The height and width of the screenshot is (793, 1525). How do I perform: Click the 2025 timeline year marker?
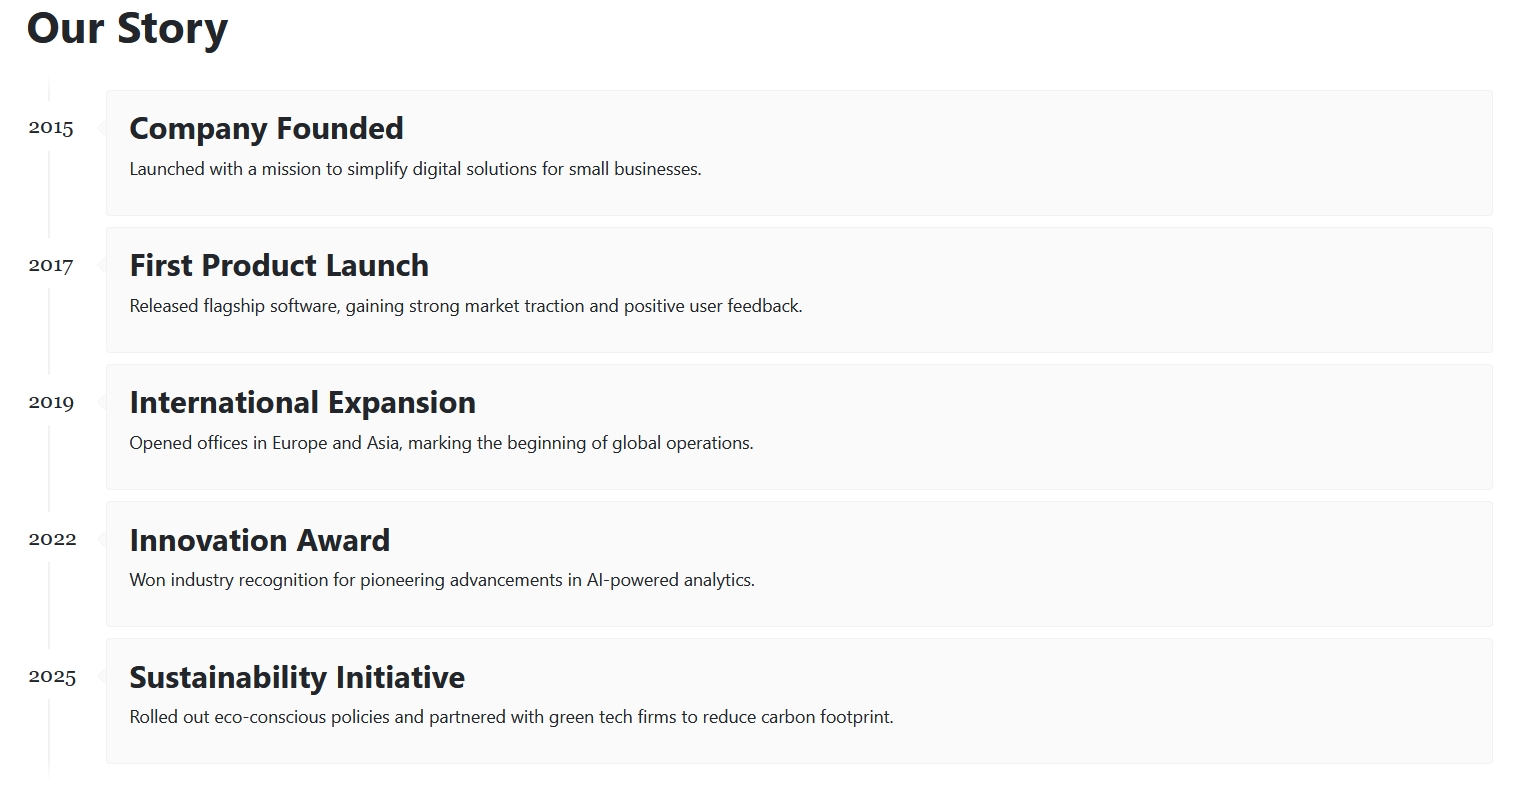click(x=52, y=677)
